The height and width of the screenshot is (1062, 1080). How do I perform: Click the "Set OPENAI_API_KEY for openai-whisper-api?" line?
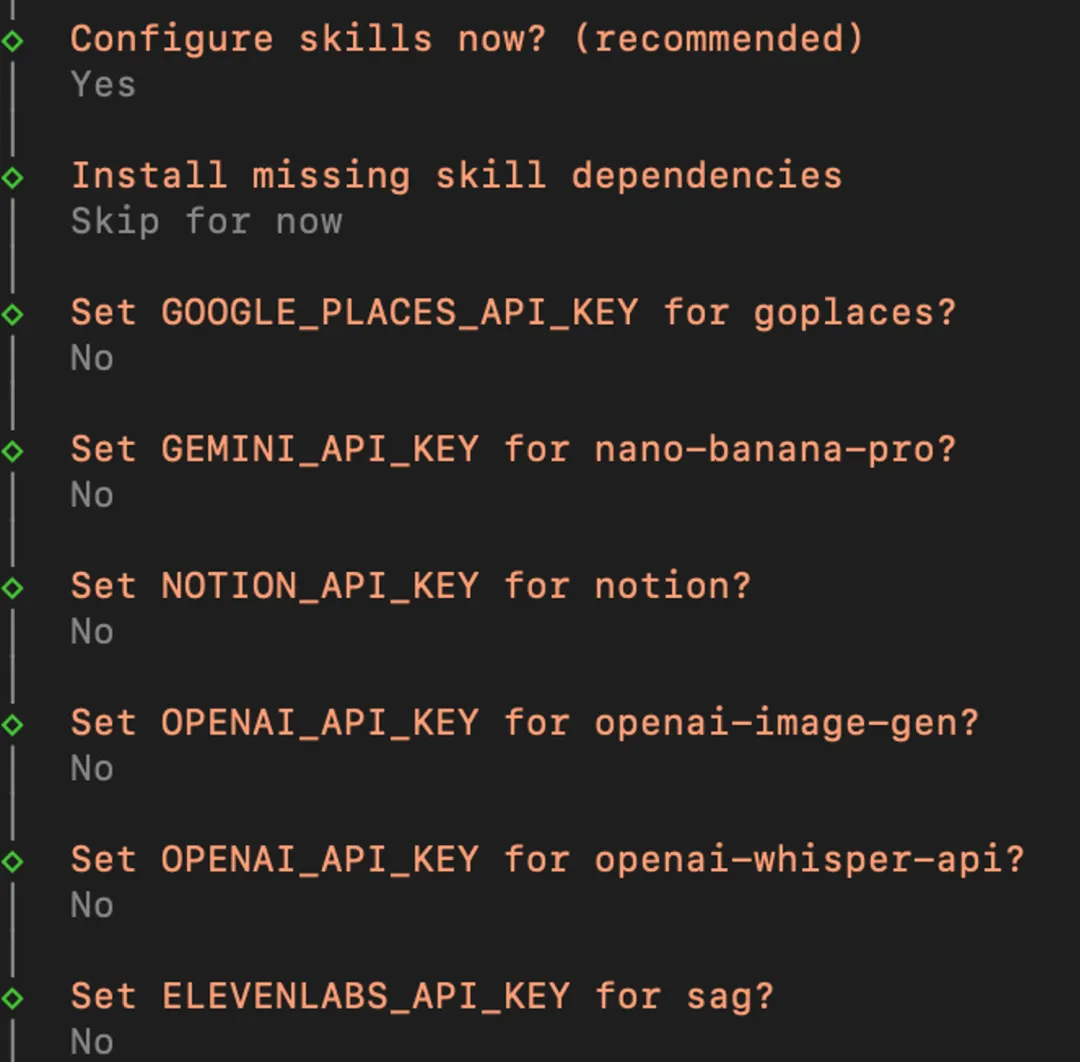[x=547, y=860]
